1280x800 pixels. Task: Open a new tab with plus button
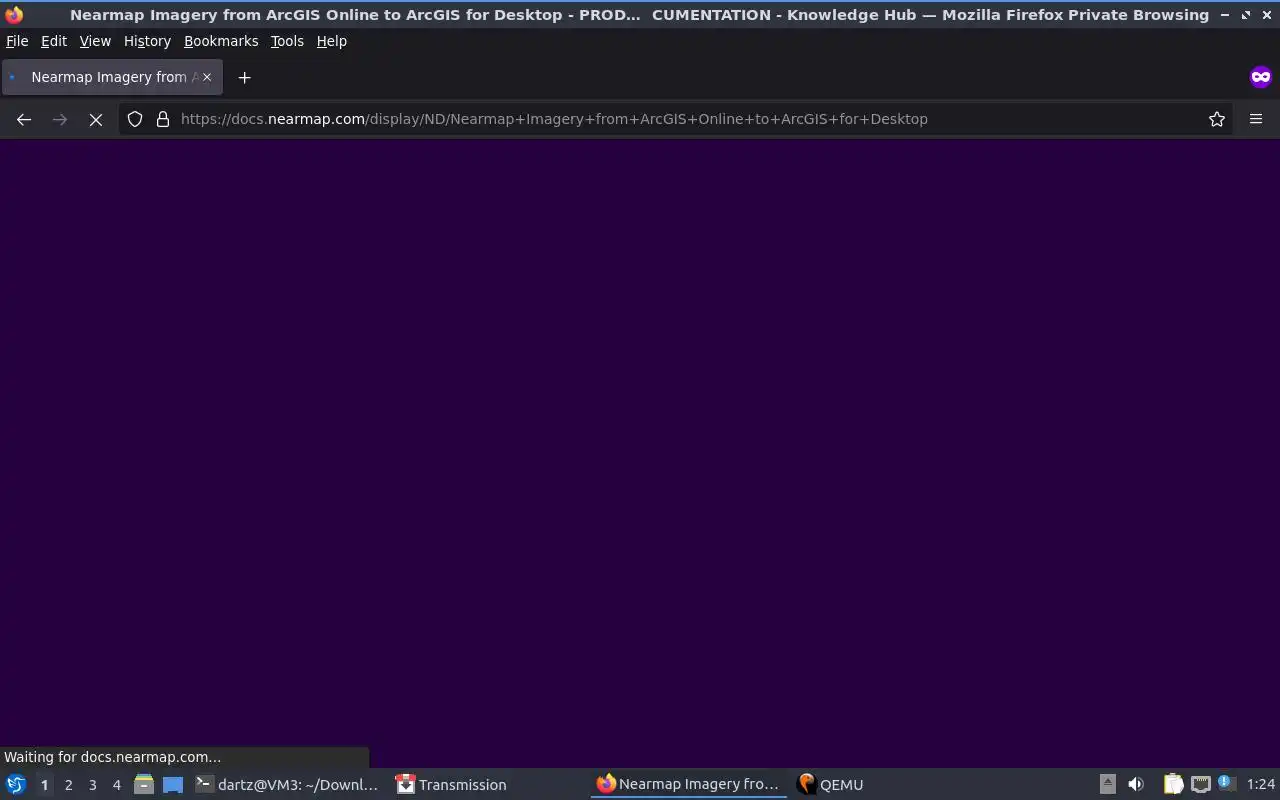[x=244, y=77]
